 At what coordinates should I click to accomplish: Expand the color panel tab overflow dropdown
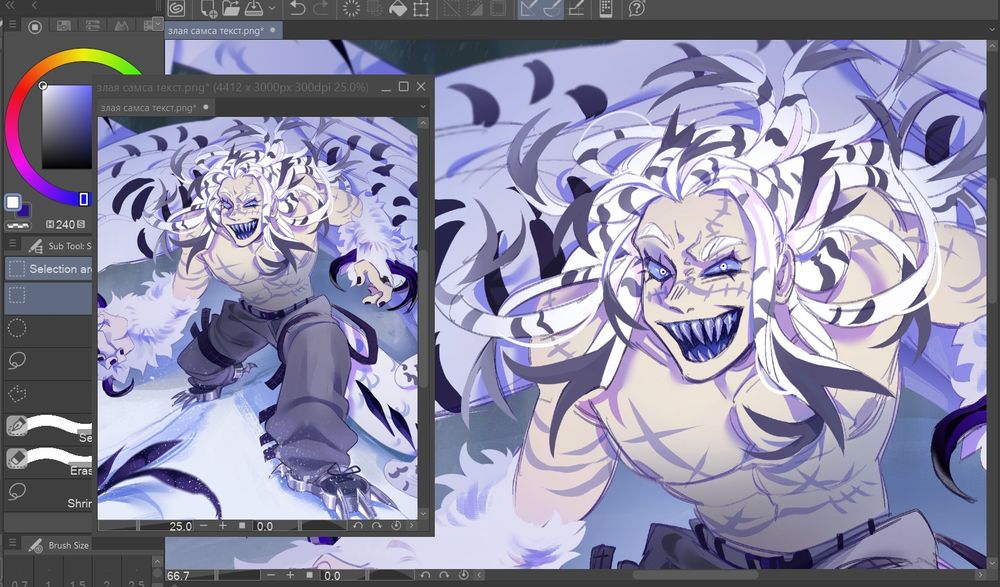(158, 24)
